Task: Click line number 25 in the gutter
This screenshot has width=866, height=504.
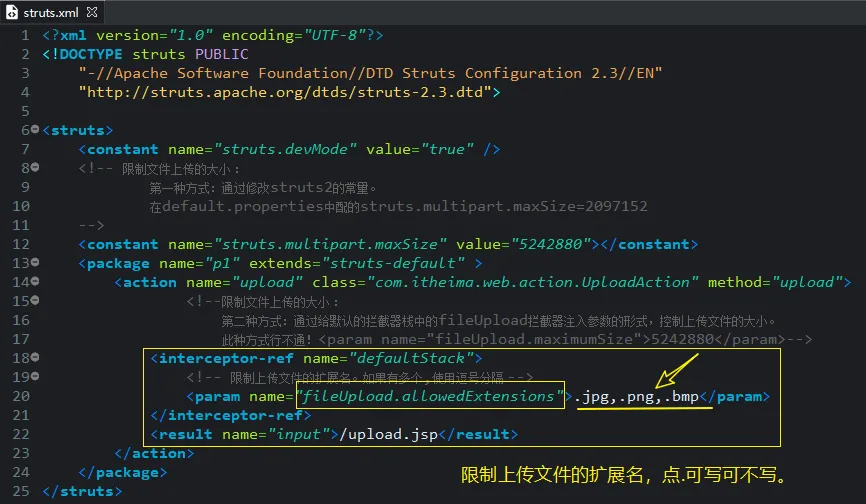Action: (x=21, y=491)
